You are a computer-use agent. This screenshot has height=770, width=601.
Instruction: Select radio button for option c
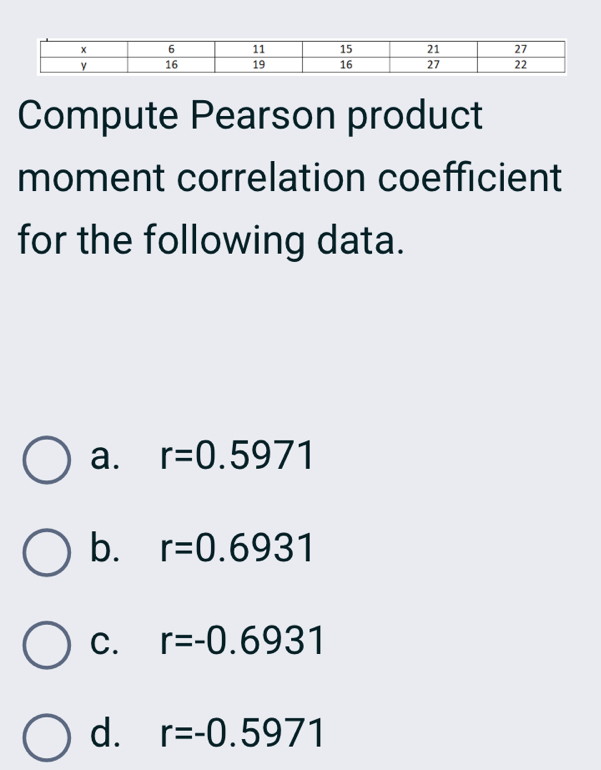click(46, 640)
